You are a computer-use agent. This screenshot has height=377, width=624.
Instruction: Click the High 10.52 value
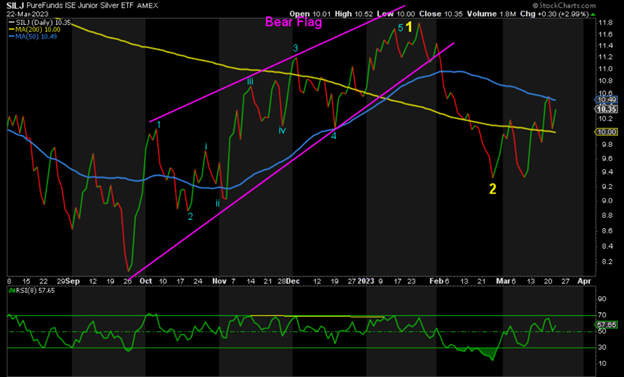pyautogui.click(x=354, y=14)
